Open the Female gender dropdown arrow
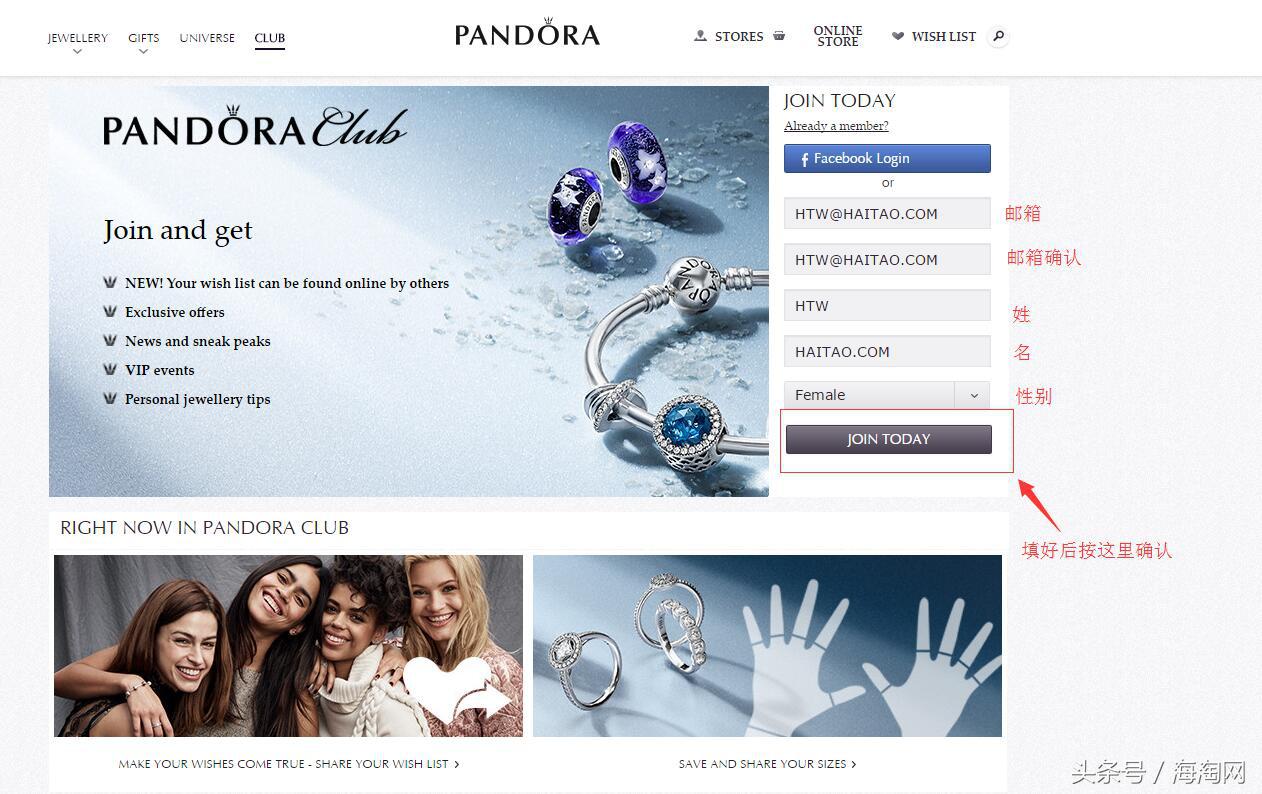This screenshot has height=794, width=1262. pyautogui.click(x=973, y=395)
